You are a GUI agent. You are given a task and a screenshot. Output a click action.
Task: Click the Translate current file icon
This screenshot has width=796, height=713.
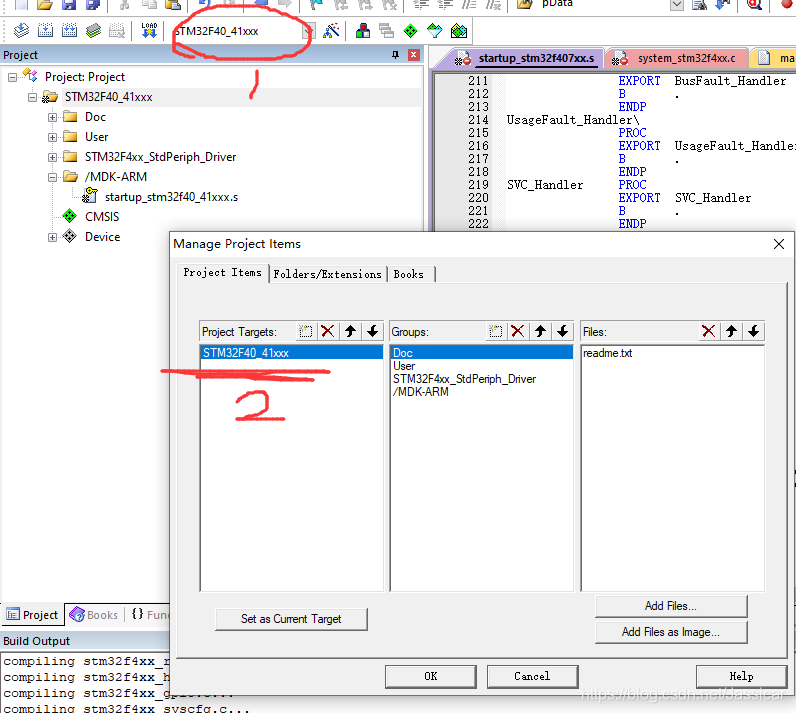tap(21, 31)
